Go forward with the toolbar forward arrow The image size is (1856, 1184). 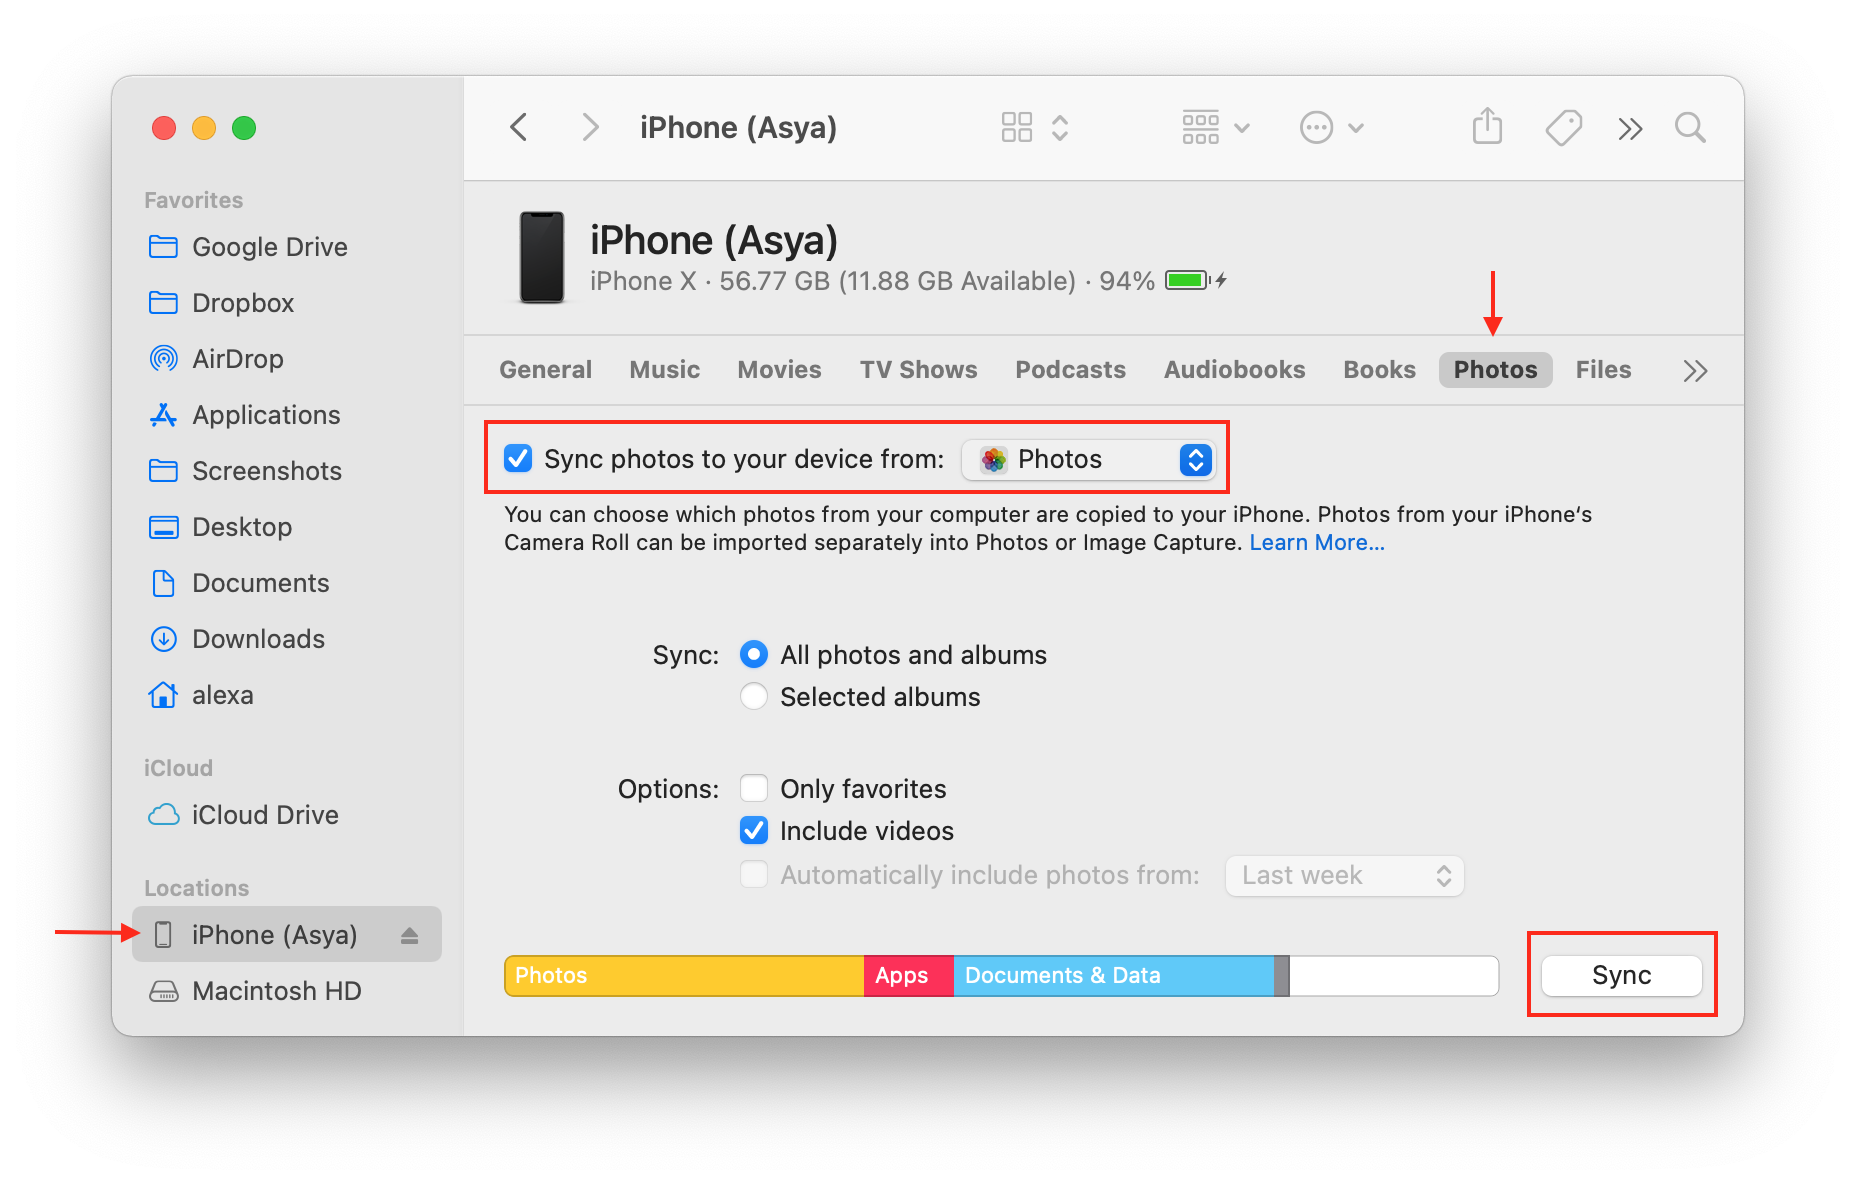click(x=590, y=128)
